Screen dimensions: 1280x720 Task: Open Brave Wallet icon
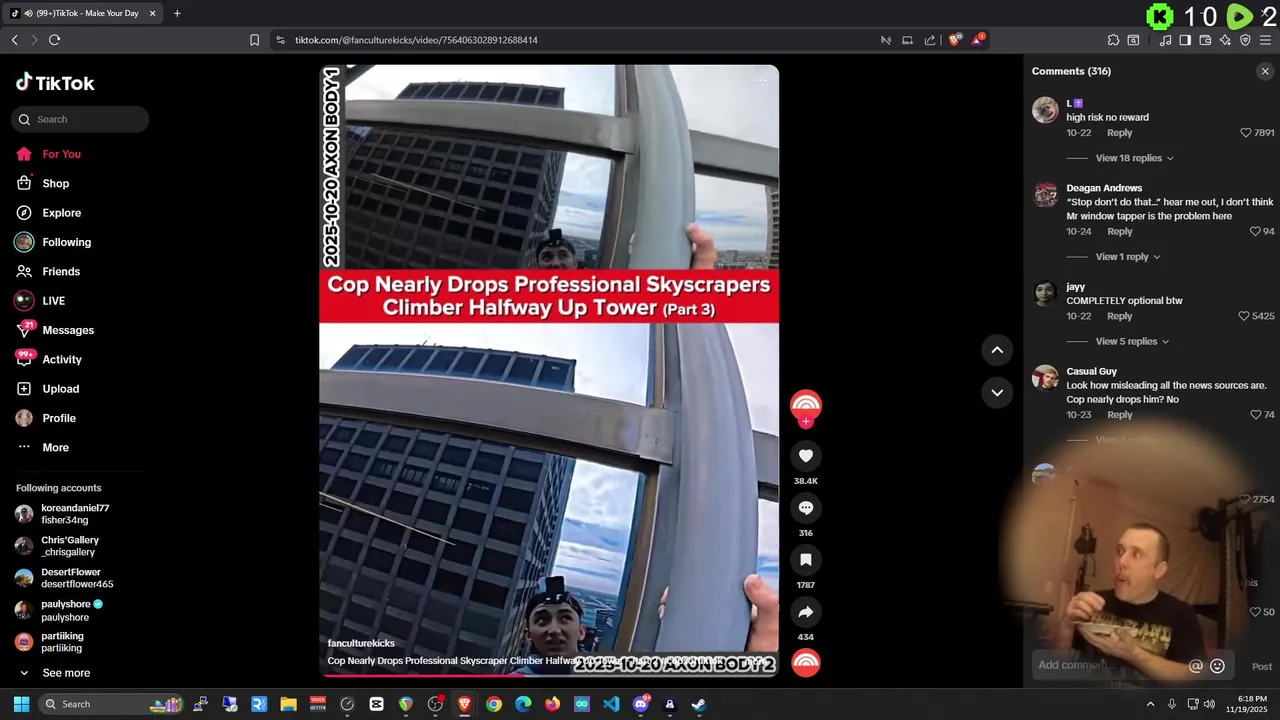1205,40
